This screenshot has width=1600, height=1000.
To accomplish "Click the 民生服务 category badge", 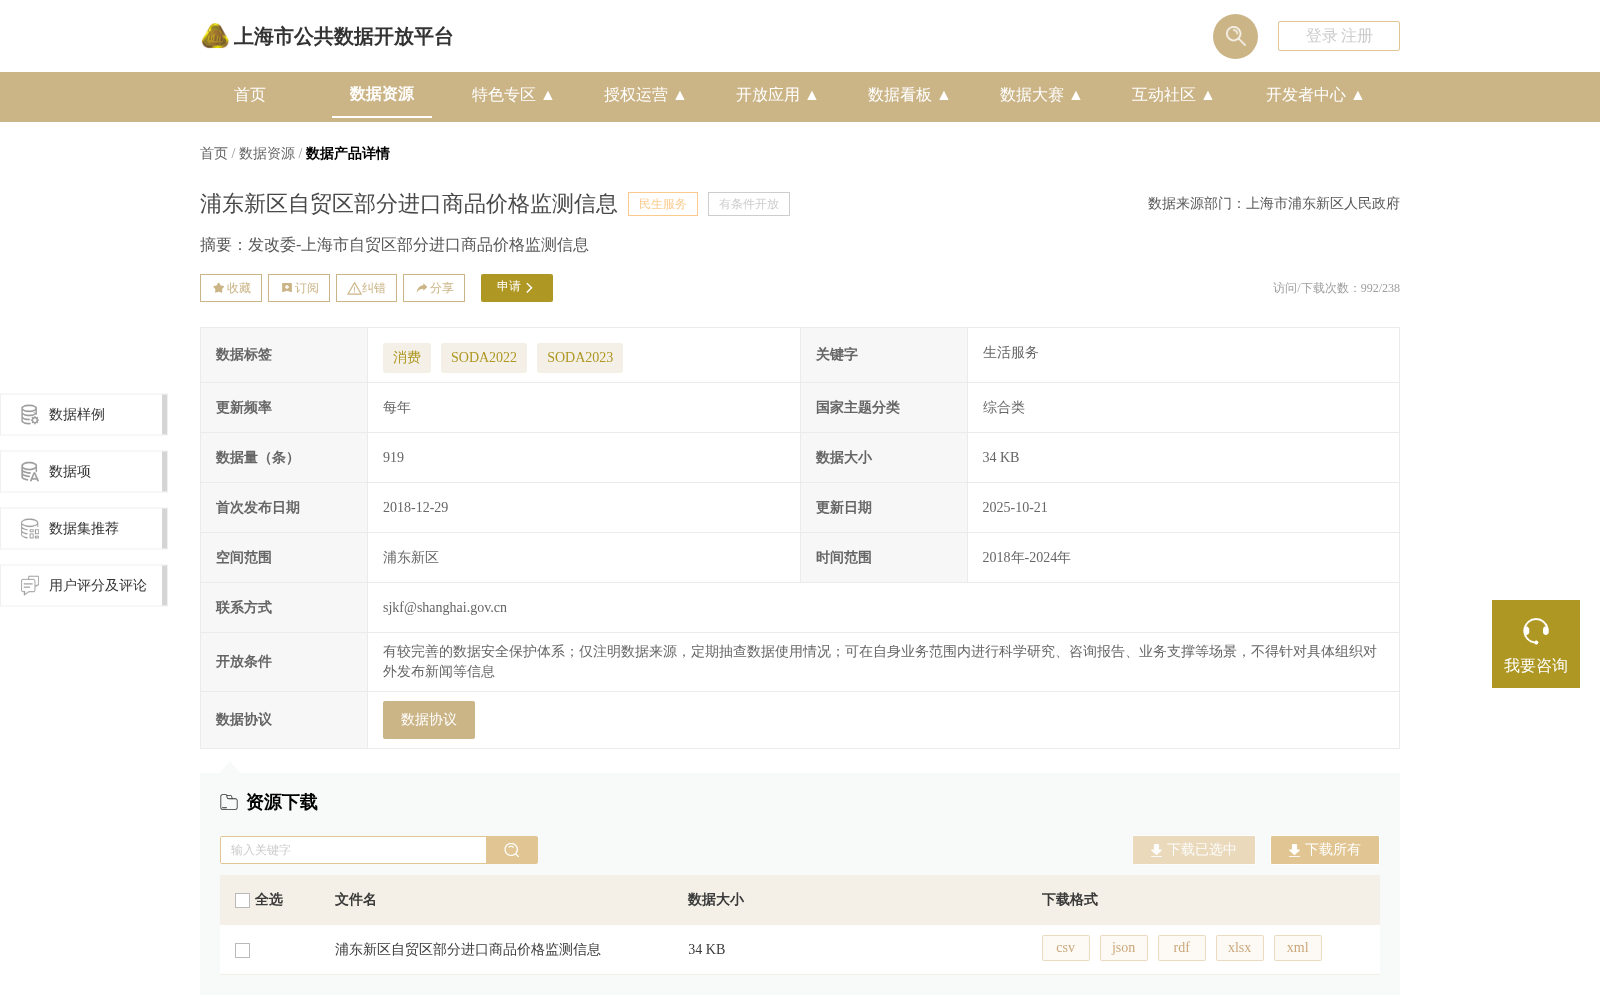I will pos(663,204).
